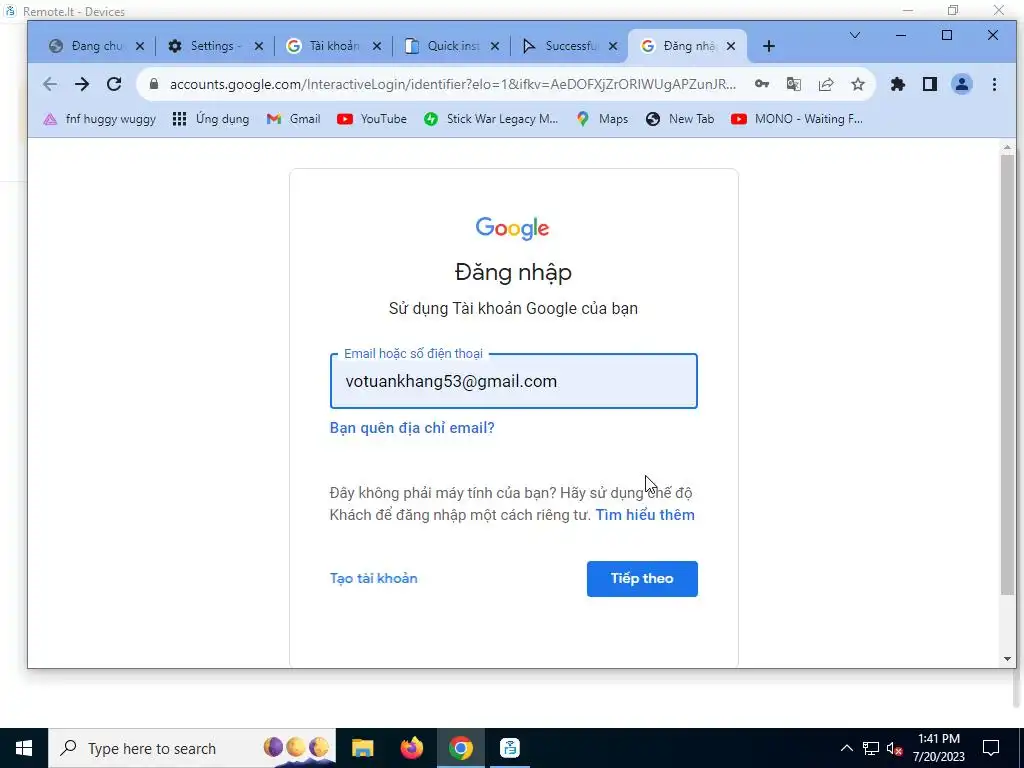1024x768 pixels.
Task: Open a new browser tab
Action: coord(769,46)
